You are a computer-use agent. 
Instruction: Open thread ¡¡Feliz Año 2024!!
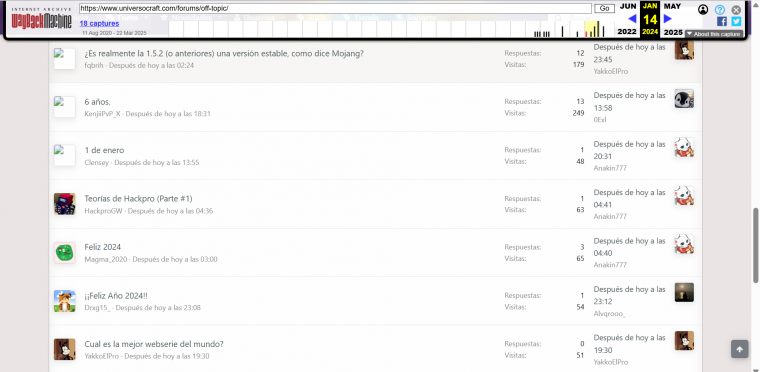(x=116, y=296)
